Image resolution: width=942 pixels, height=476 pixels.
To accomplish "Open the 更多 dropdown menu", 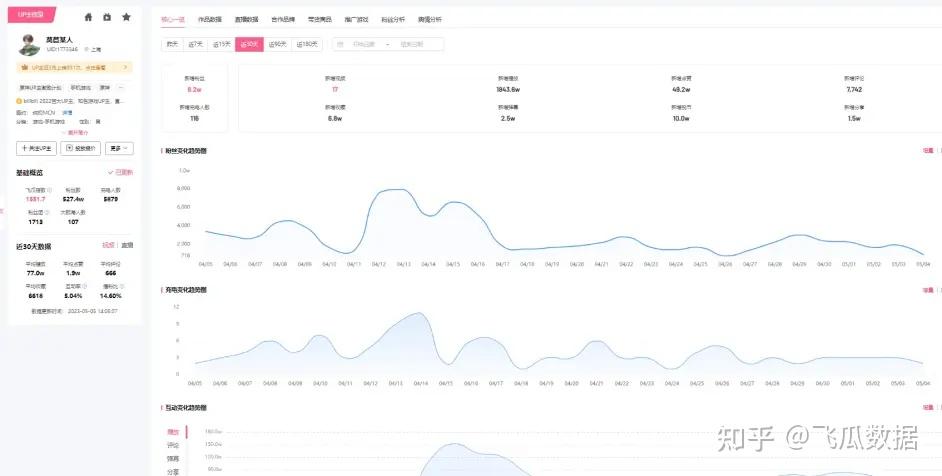I will [120, 148].
